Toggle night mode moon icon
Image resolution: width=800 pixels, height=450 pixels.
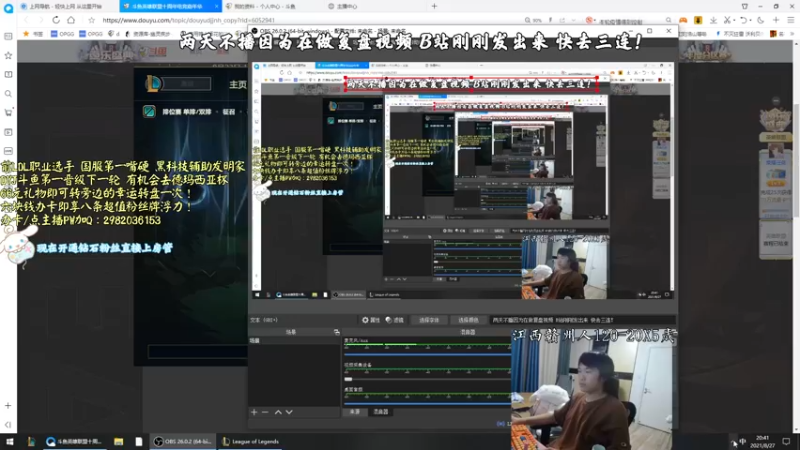click(760, 20)
